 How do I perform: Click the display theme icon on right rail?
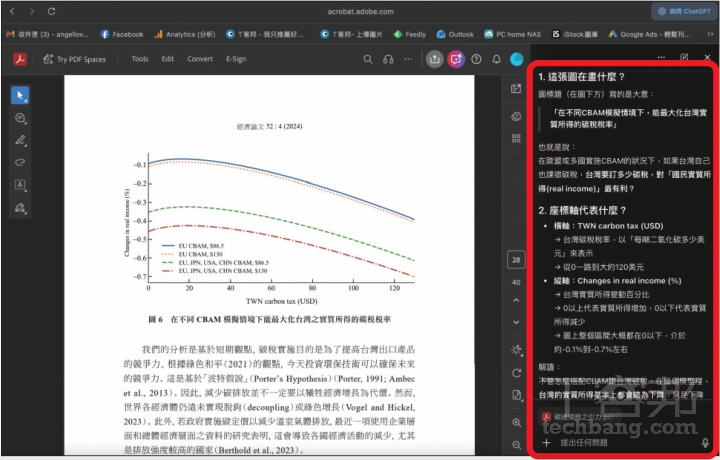(516, 350)
